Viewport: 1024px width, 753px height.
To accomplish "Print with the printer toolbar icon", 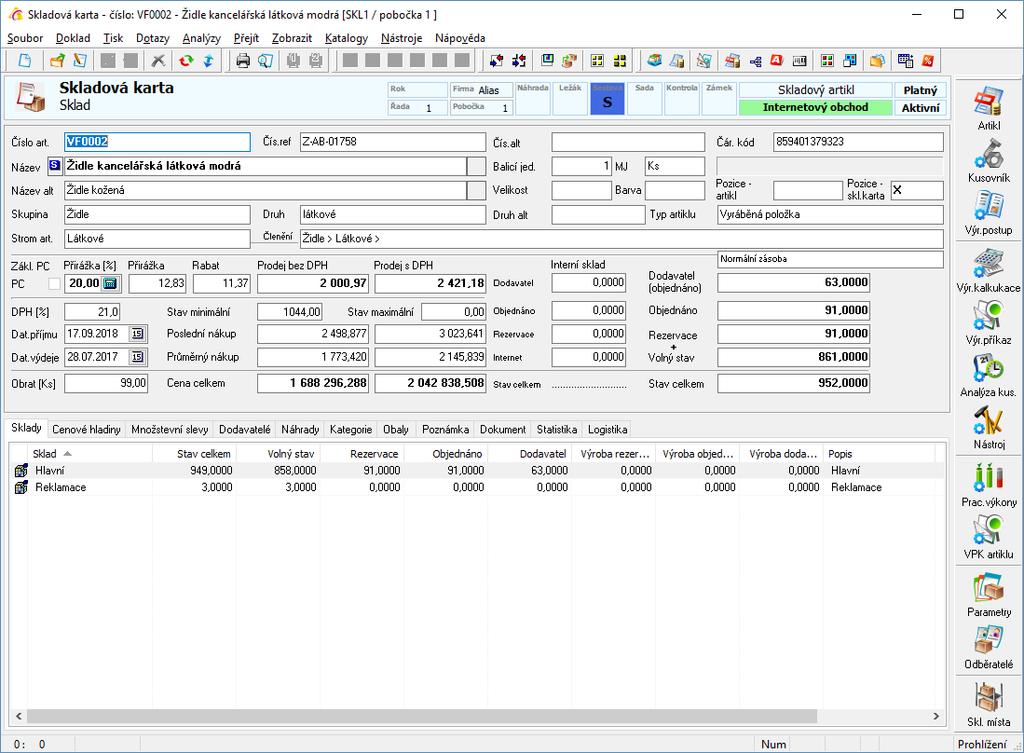I will (243, 61).
